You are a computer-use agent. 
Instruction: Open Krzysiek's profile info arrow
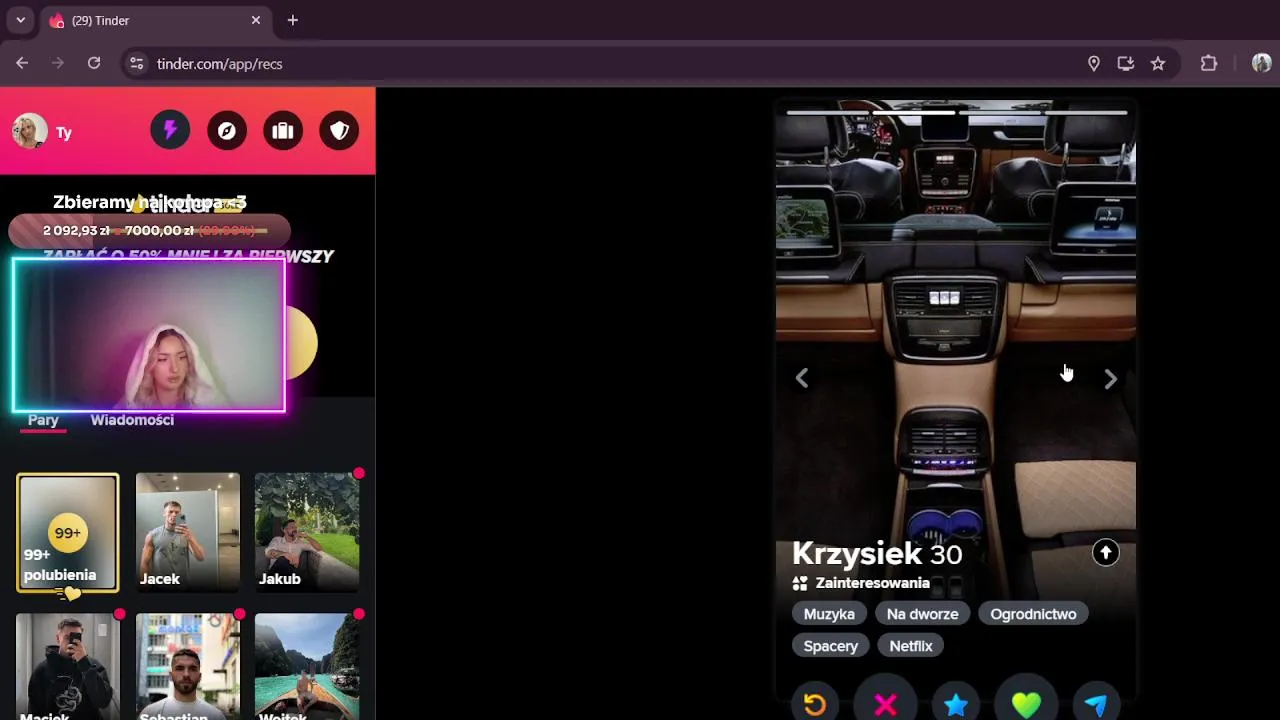(x=1105, y=553)
